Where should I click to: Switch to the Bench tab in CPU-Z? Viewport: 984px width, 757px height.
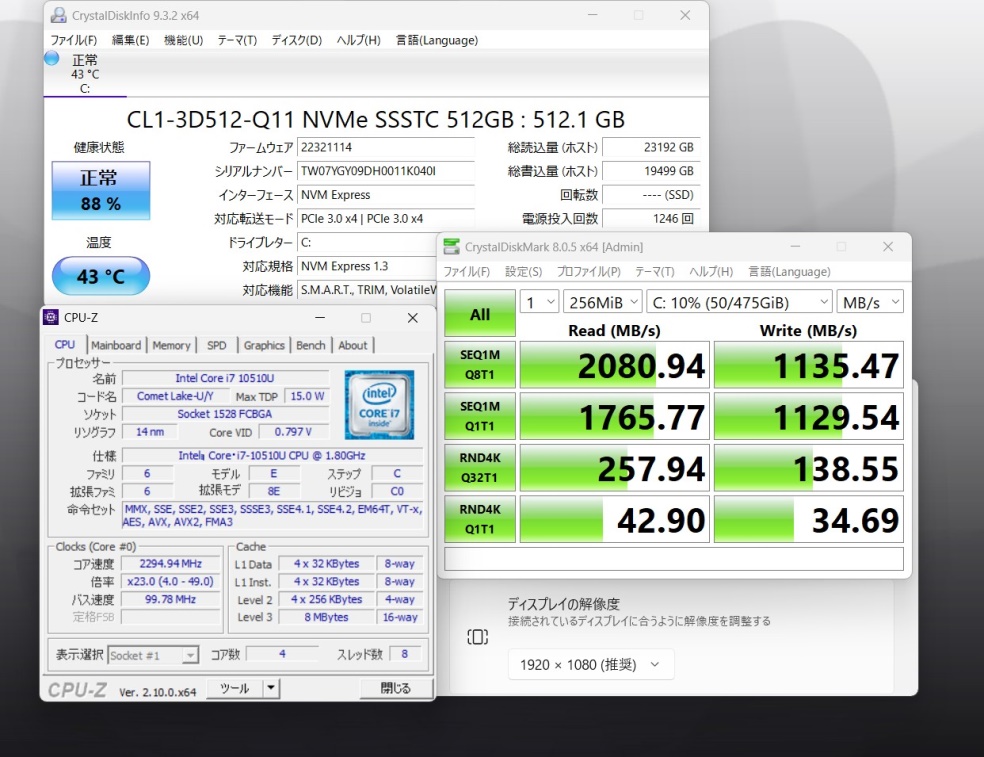click(311, 345)
